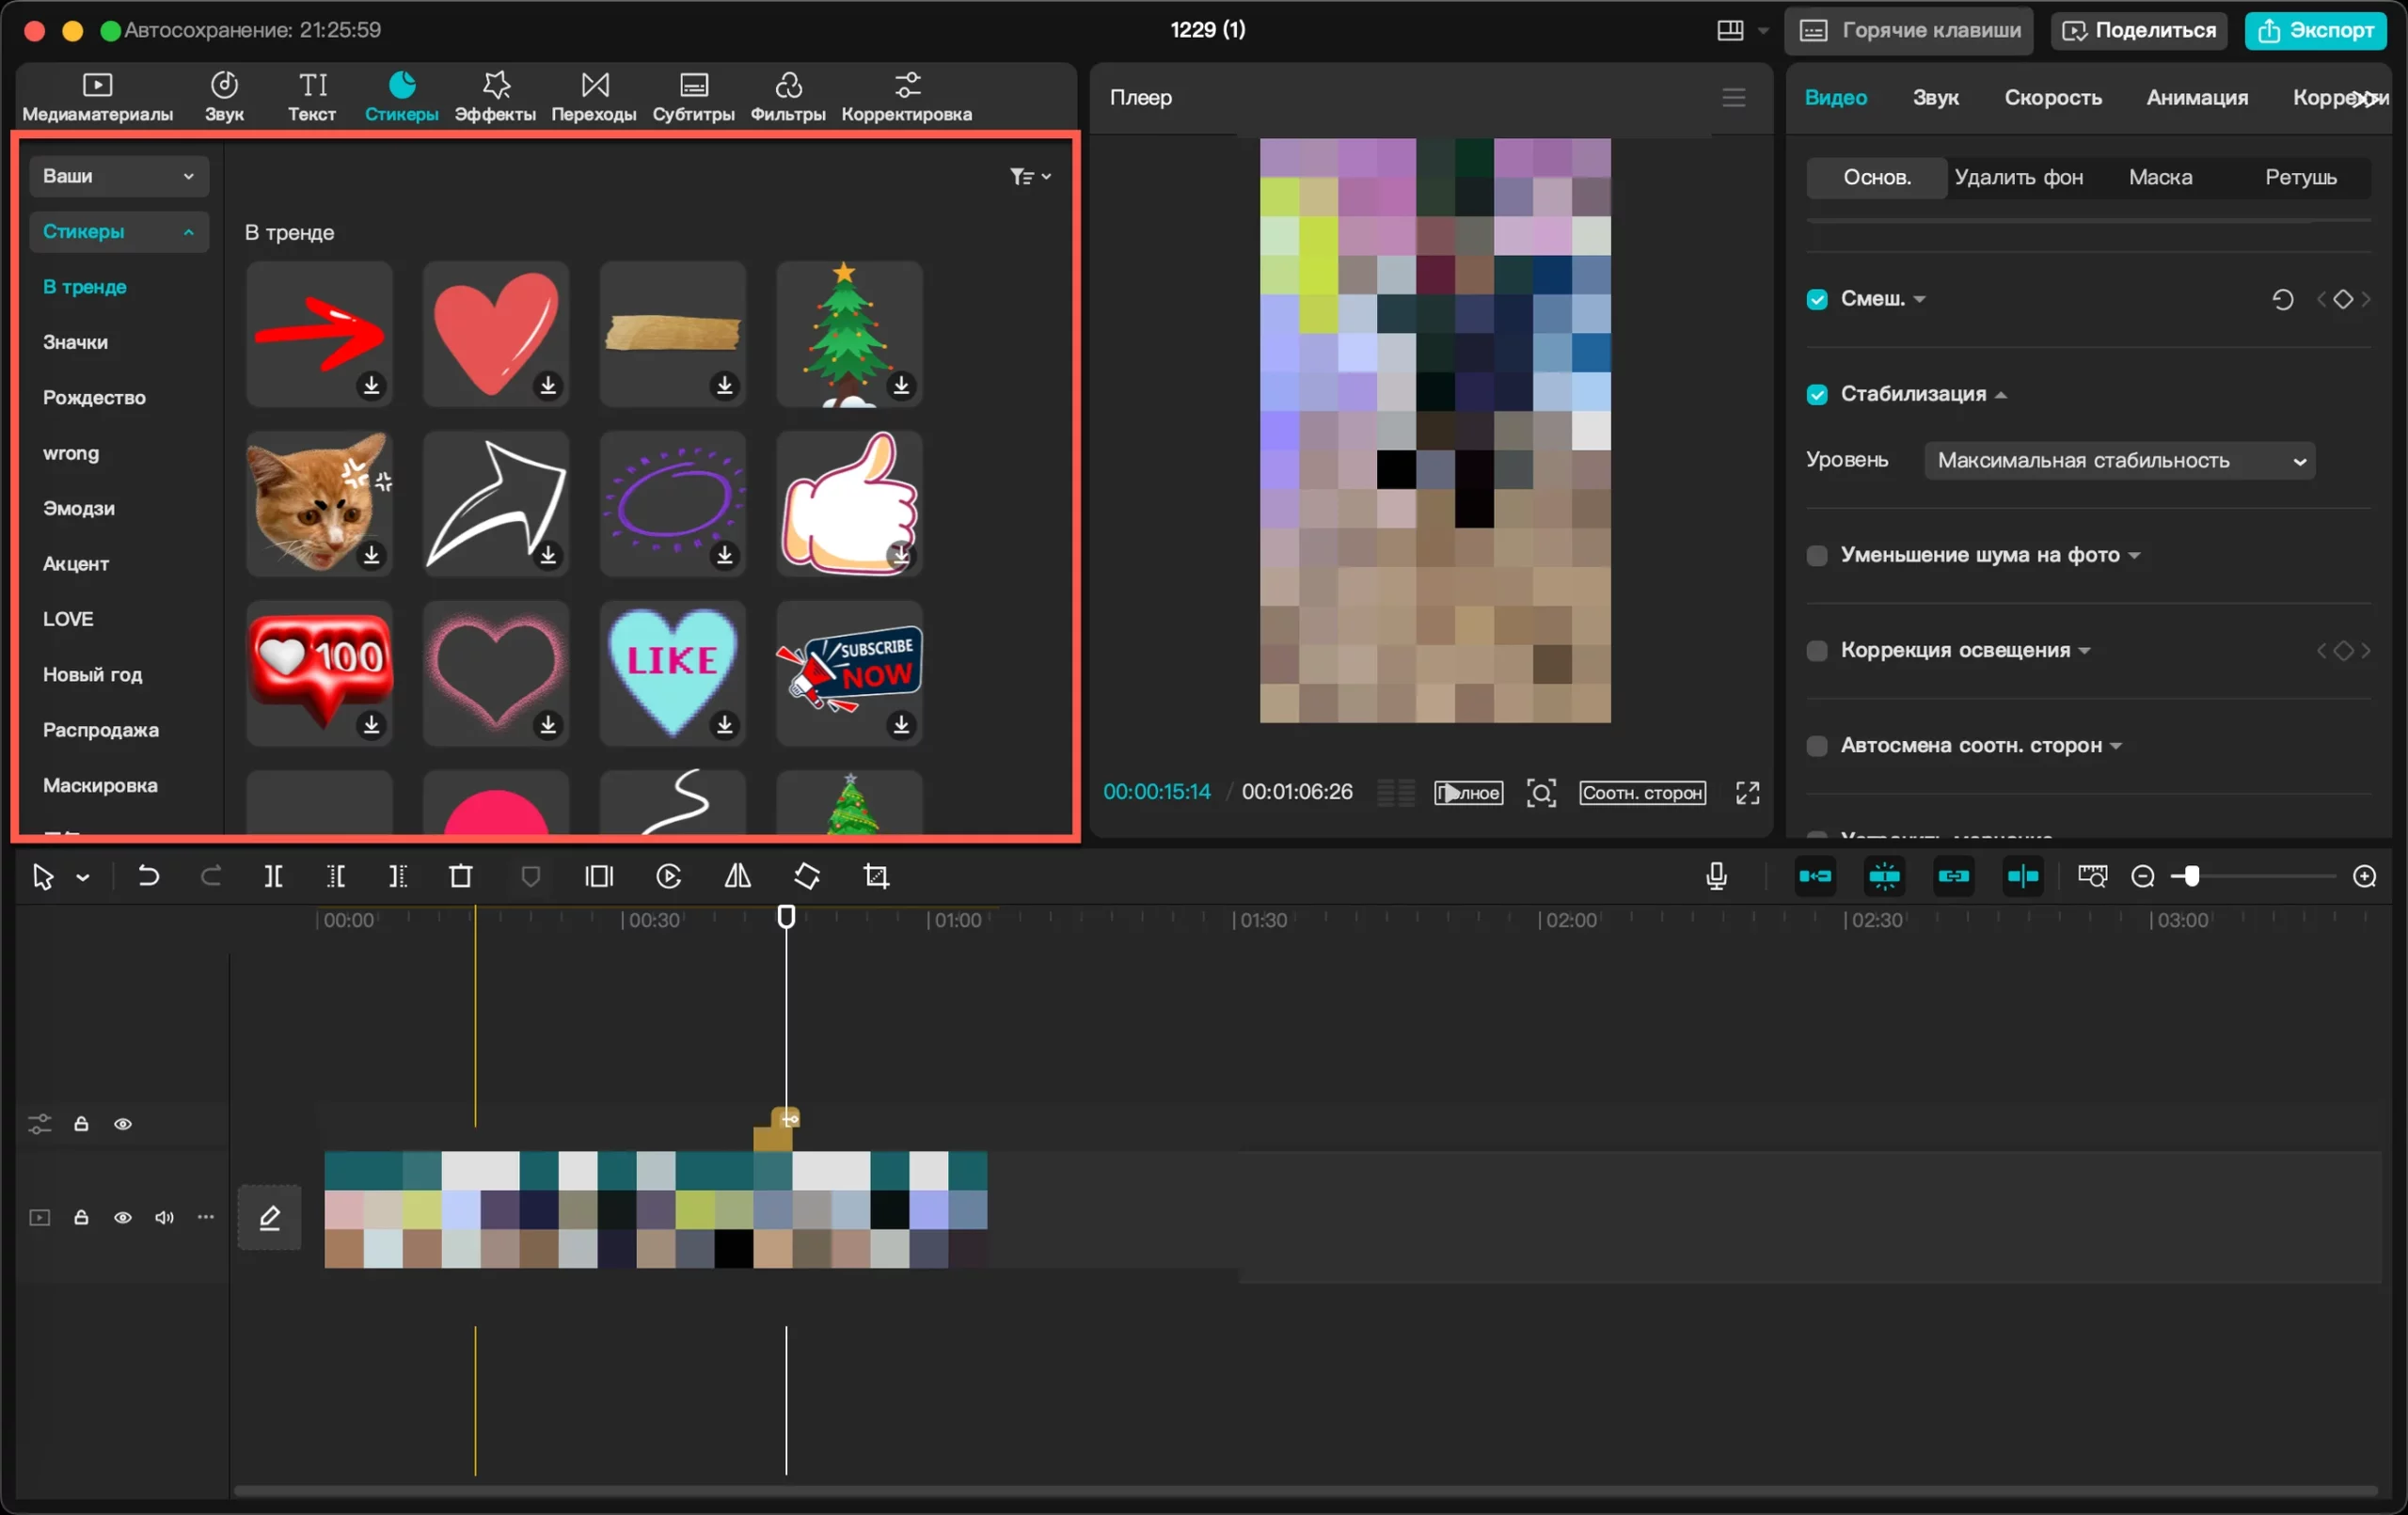Enable Коррекция освещения checkbox

click(x=1817, y=651)
